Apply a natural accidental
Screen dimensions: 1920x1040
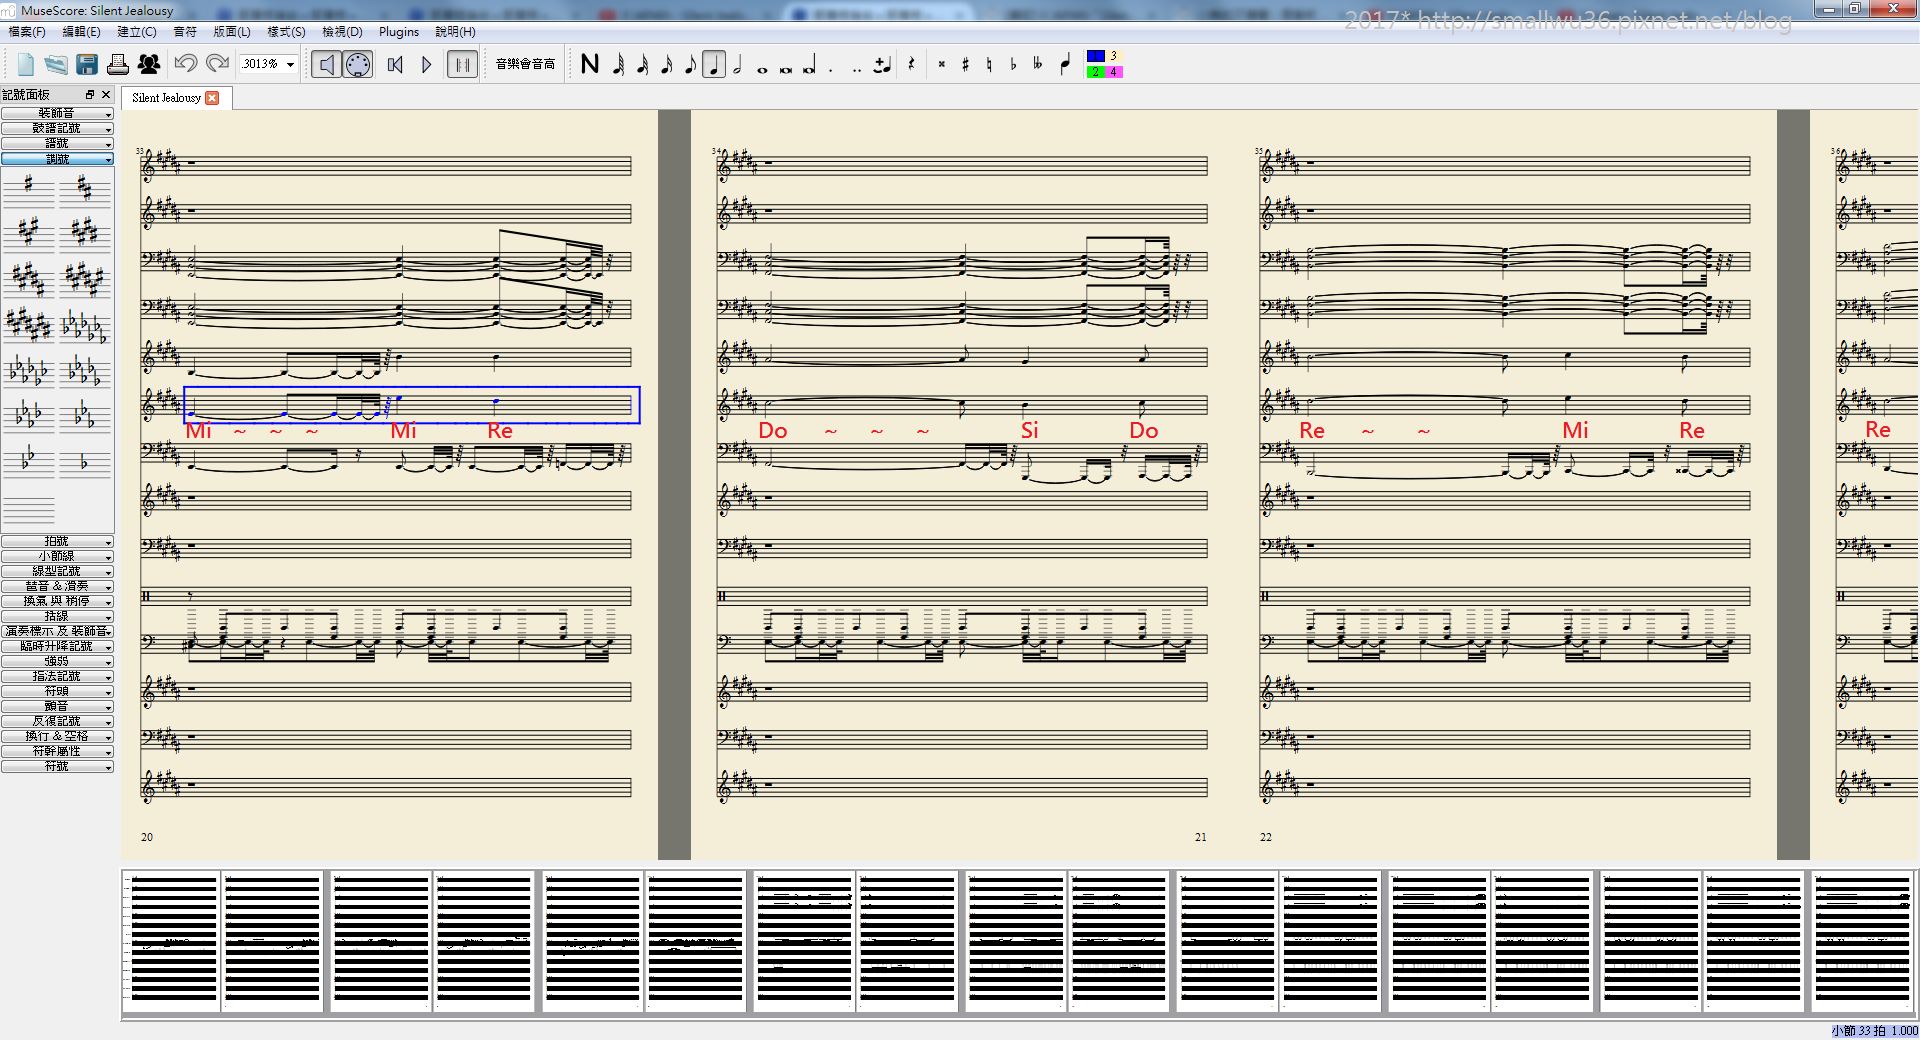click(989, 64)
